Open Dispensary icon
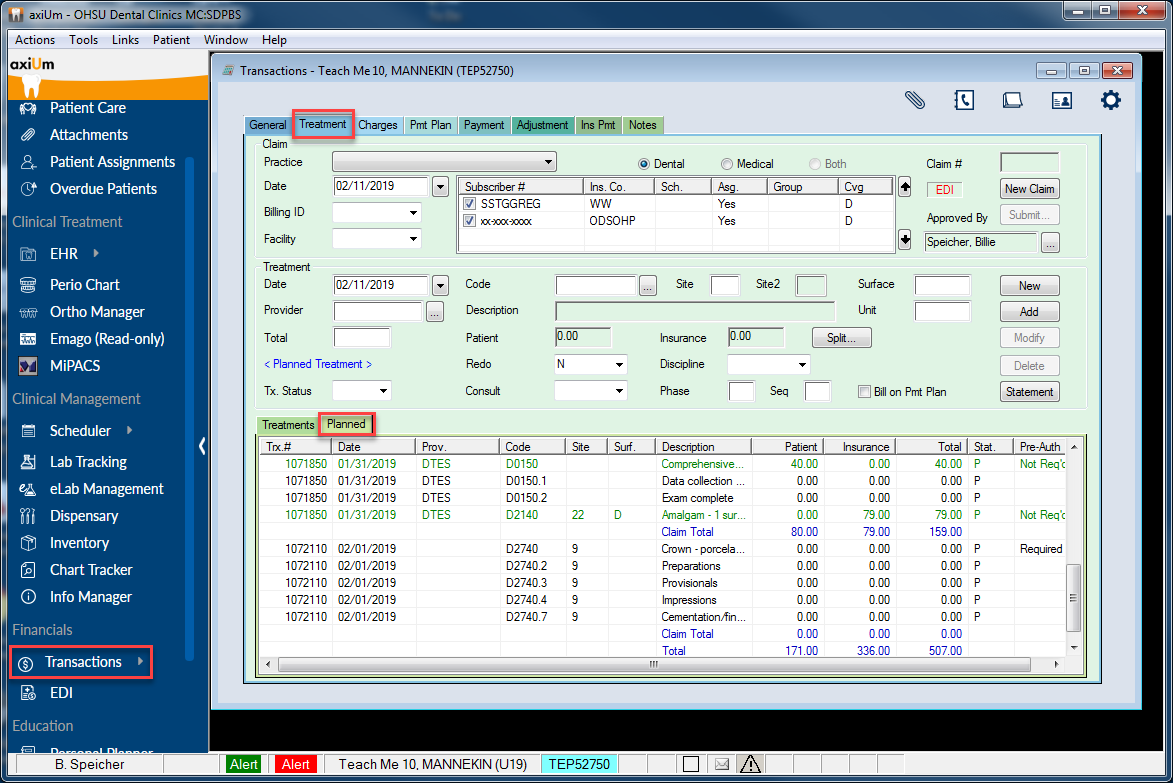 28,516
